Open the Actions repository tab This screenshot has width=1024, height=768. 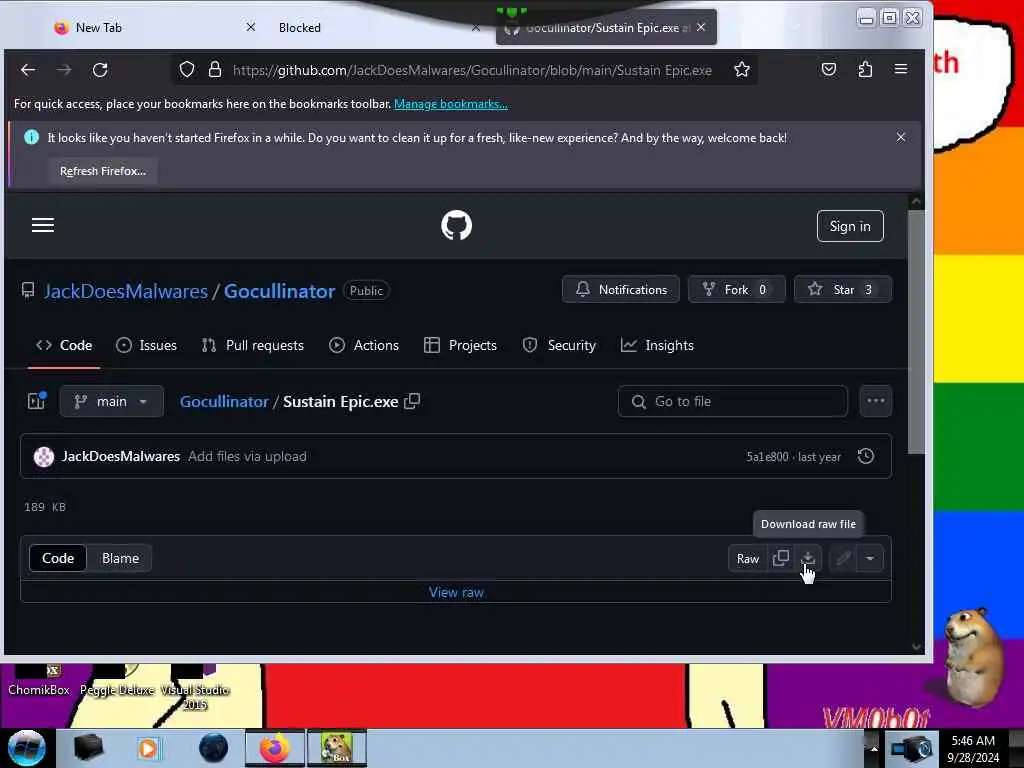coord(364,345)
